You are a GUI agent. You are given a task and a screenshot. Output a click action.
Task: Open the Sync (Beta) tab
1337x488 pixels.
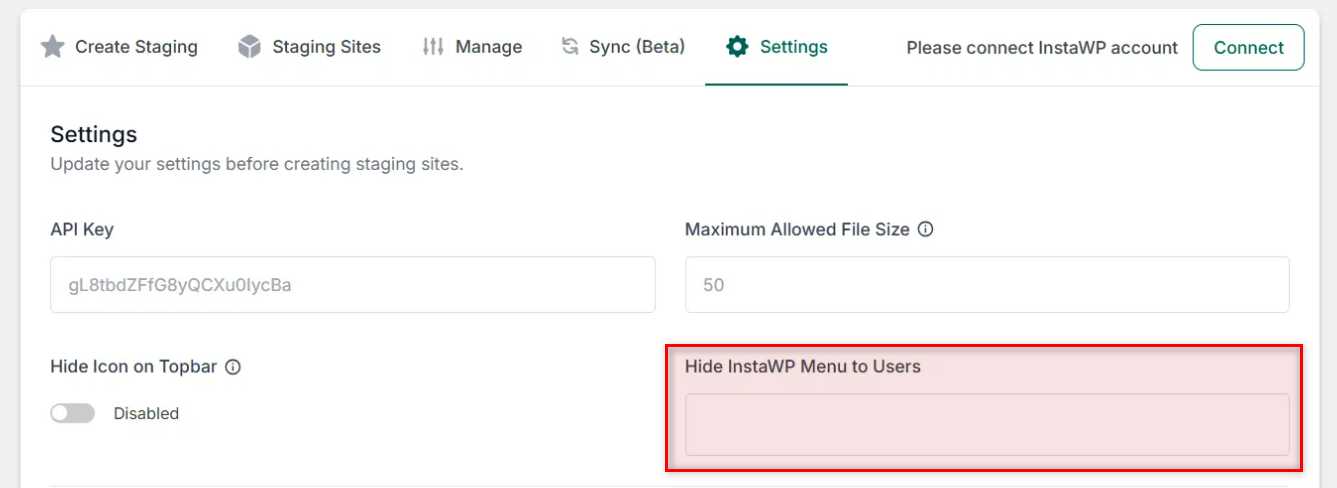[623, 46]
